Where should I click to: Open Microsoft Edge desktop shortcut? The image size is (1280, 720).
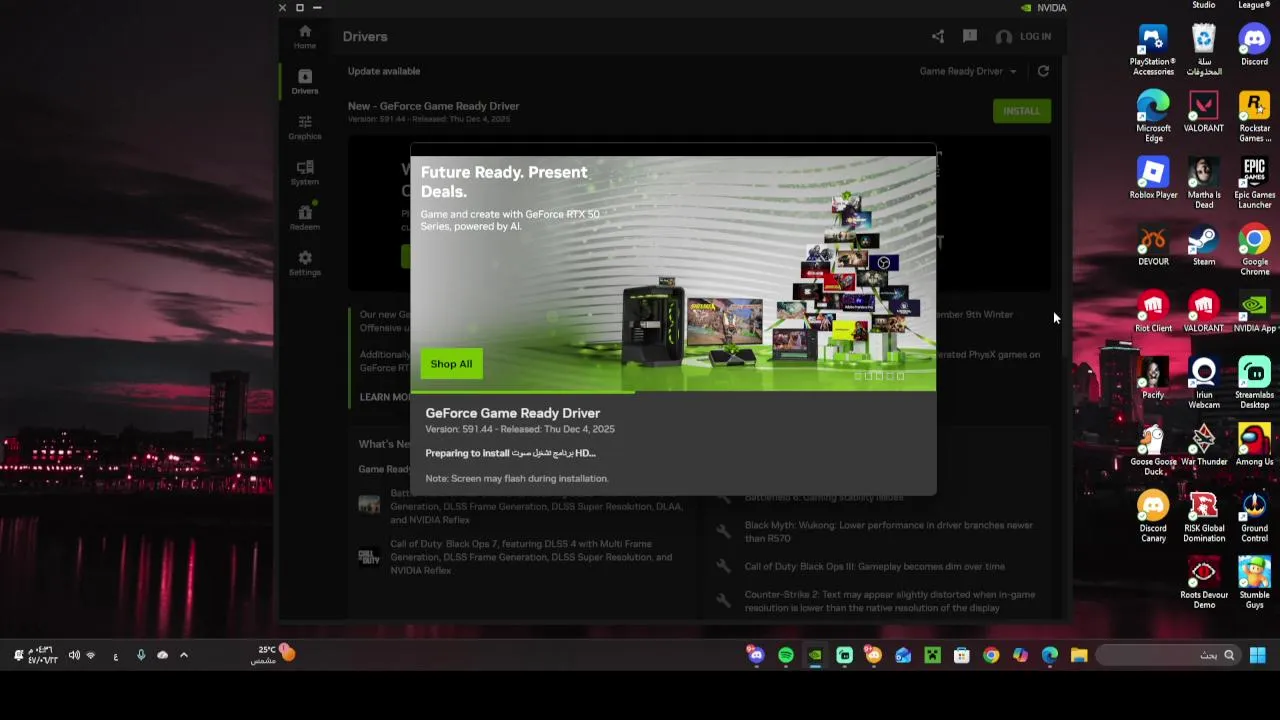1153,117
